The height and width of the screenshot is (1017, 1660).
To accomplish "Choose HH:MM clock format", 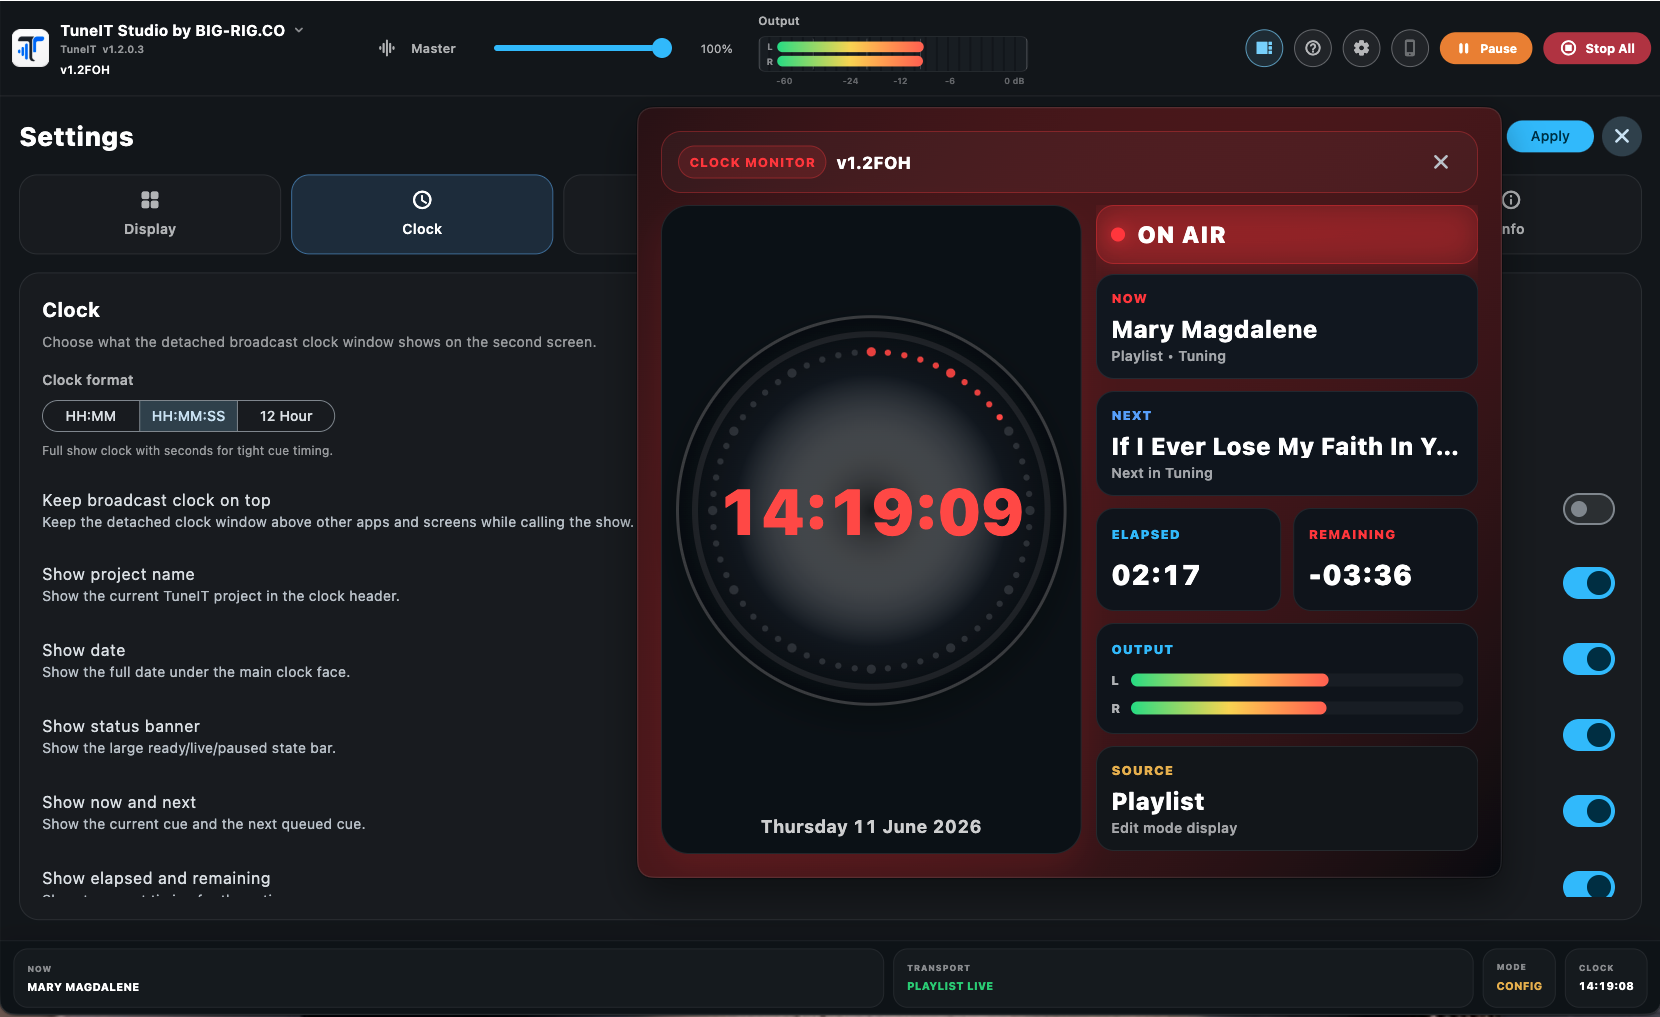I will point(91,416).
